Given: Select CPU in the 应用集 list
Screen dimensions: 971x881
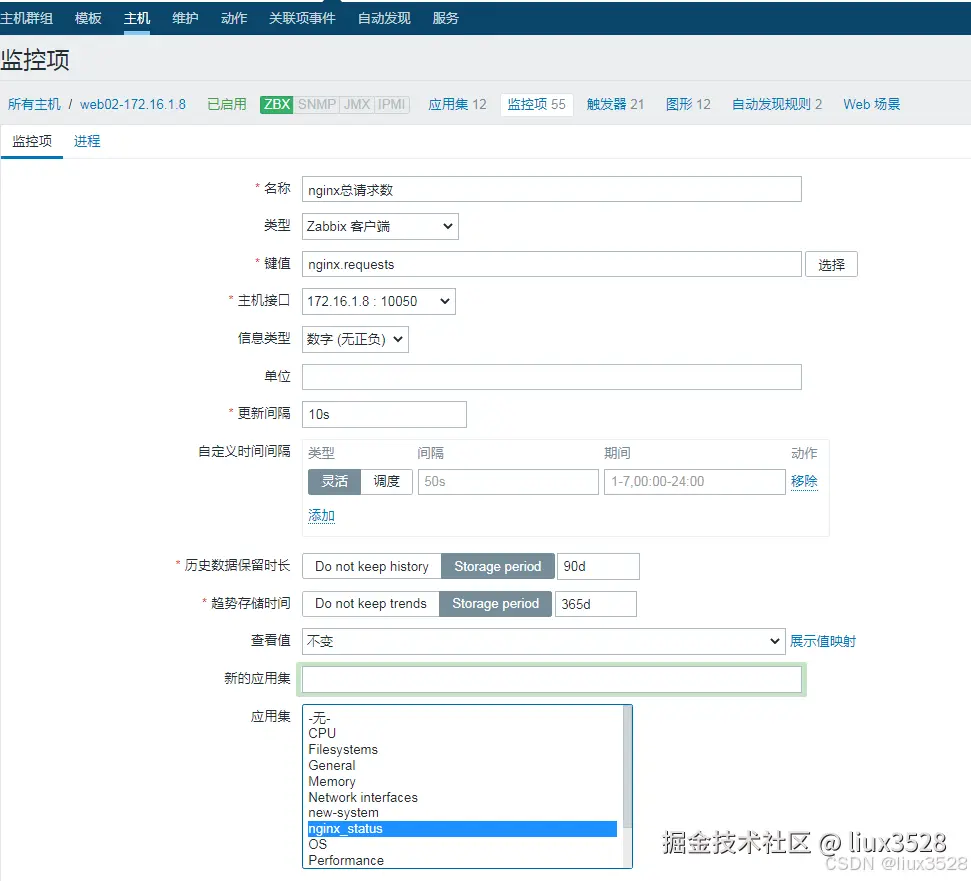Looking at the screenshot, I should tap(463, 734).
